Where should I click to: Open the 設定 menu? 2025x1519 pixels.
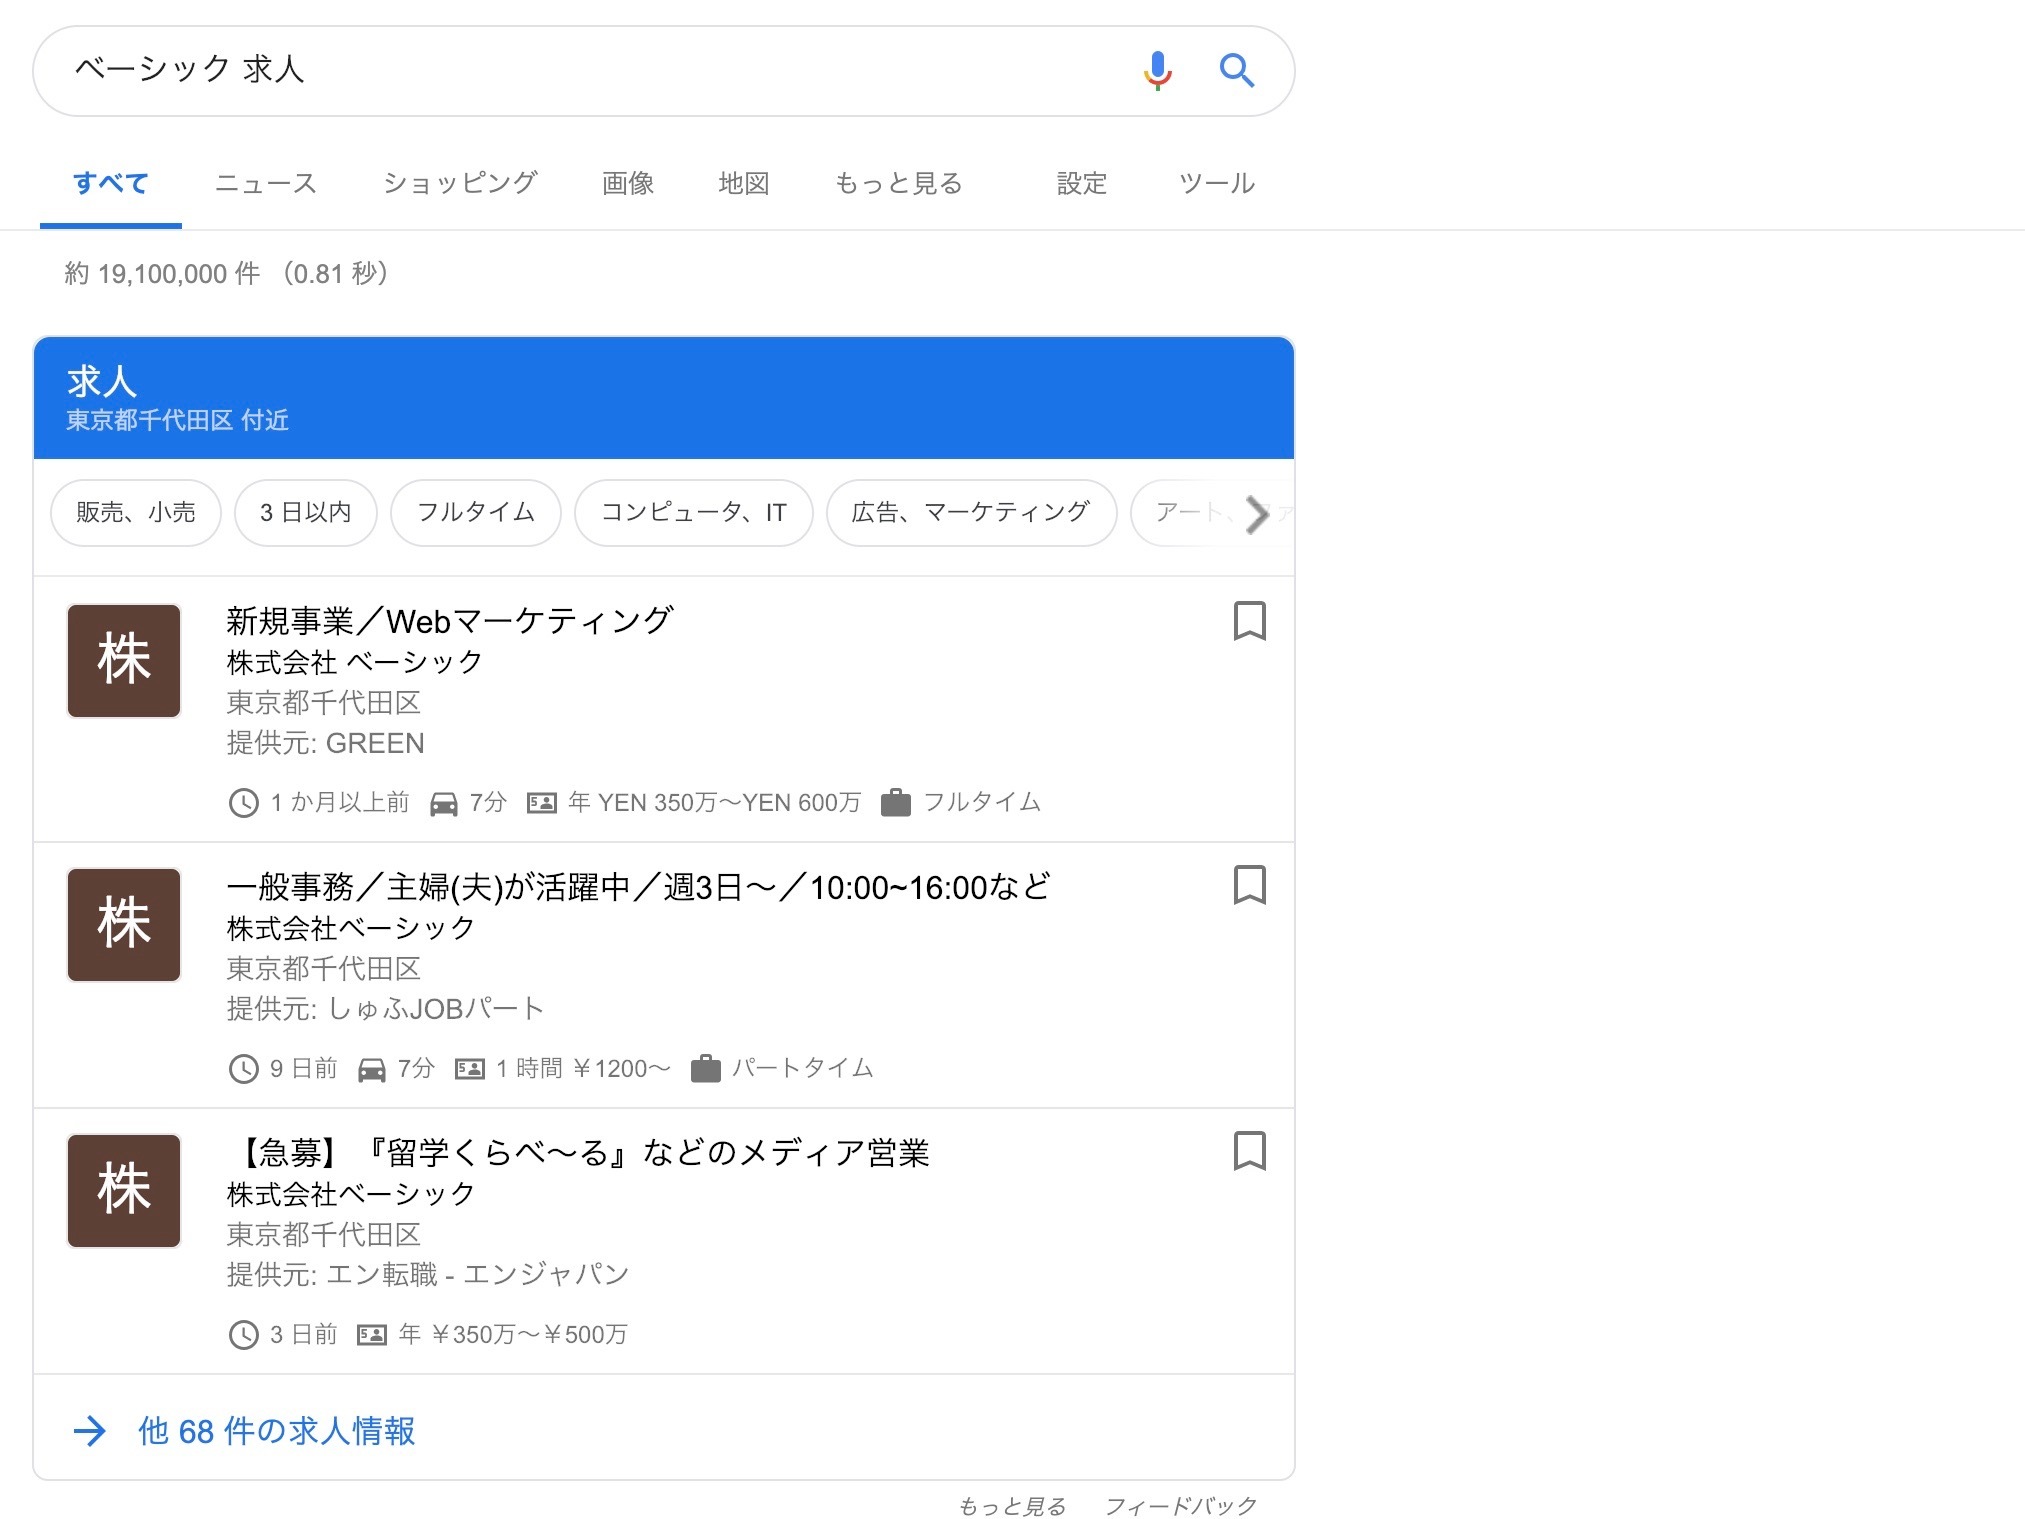click(1082, 184)
